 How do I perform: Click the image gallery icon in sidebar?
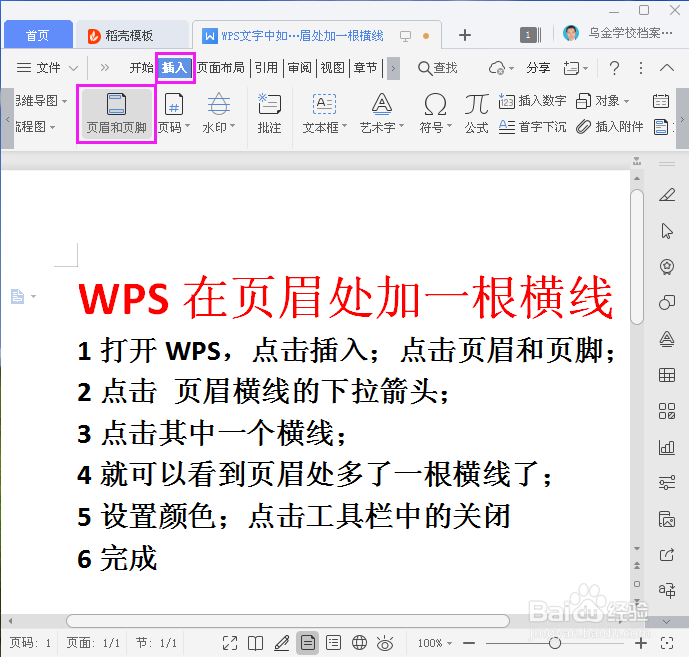coord(667,519)
